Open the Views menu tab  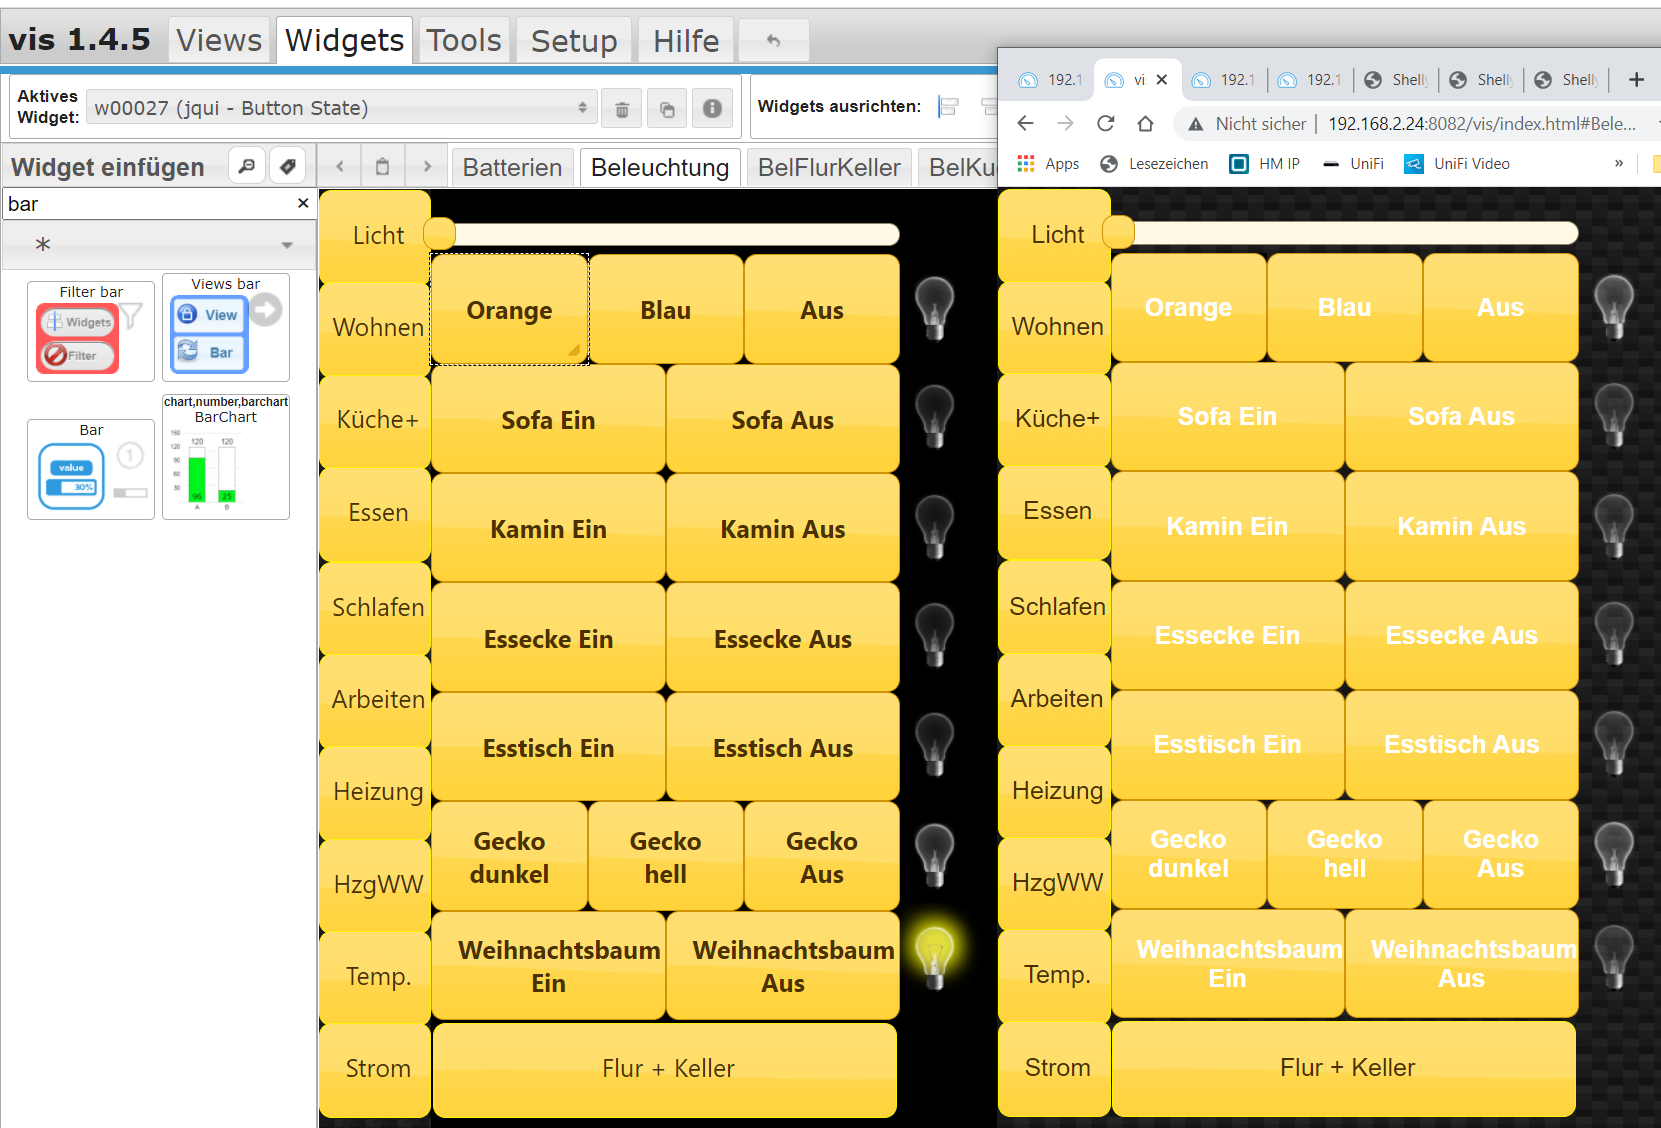tap(219, 40)
